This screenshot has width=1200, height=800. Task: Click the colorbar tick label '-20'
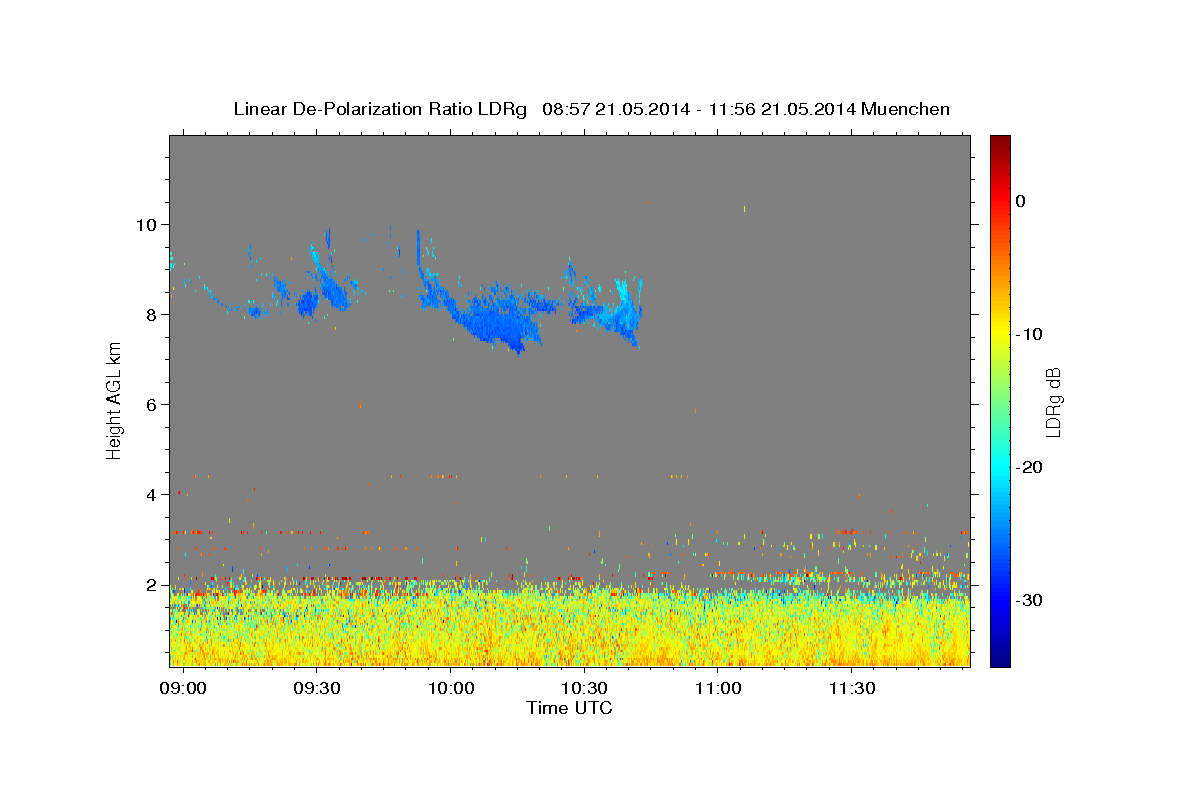click(x=1029, y=467)
